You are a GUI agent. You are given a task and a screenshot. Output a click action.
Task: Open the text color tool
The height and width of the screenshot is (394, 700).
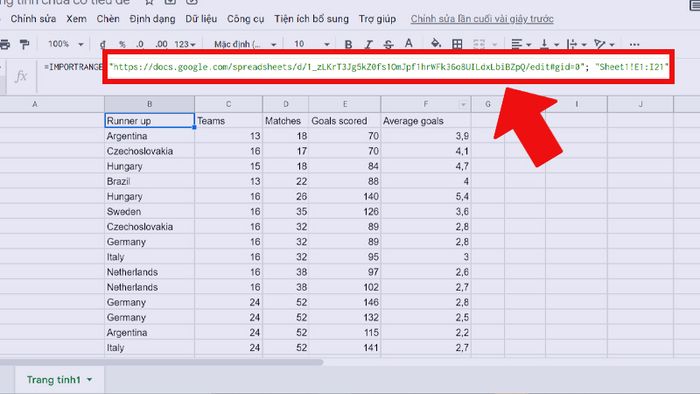[x=408, y=44]
